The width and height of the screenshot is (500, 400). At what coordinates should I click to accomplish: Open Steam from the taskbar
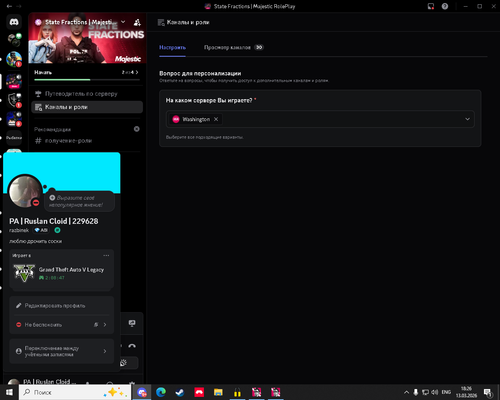coord(180,392)
